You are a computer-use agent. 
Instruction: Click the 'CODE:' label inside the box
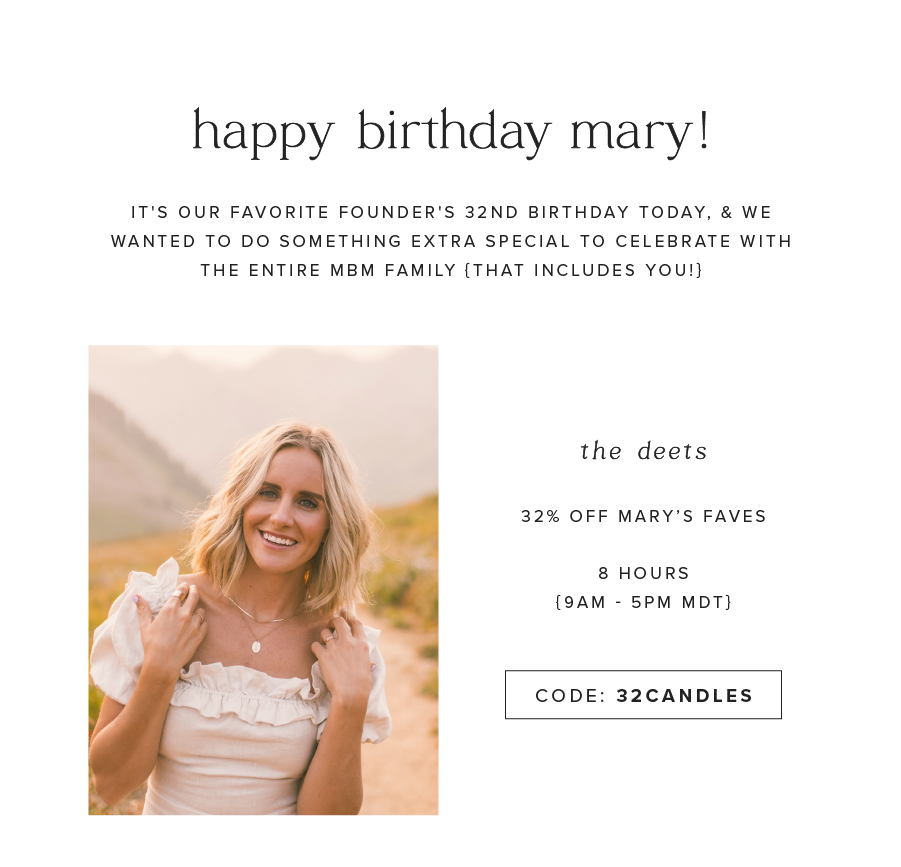pos(571,696)
